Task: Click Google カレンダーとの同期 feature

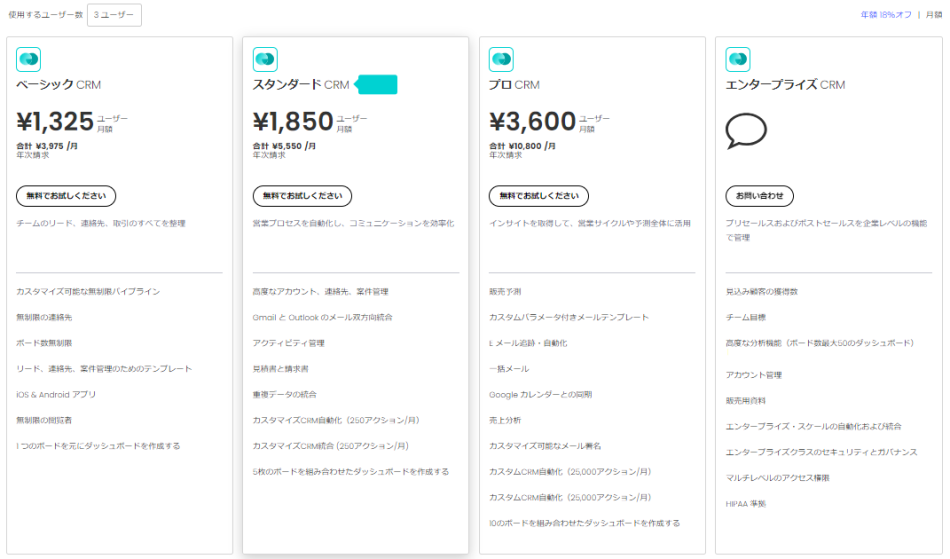Action: coord(540,394)
